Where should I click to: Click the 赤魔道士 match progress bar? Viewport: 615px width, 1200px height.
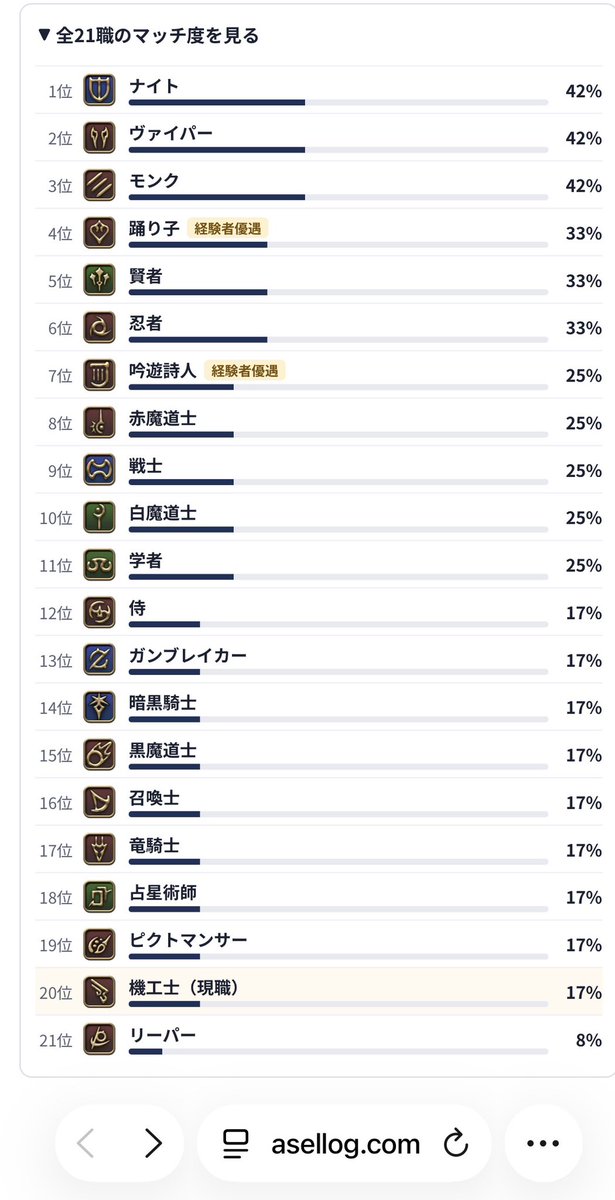coord(338,434)
